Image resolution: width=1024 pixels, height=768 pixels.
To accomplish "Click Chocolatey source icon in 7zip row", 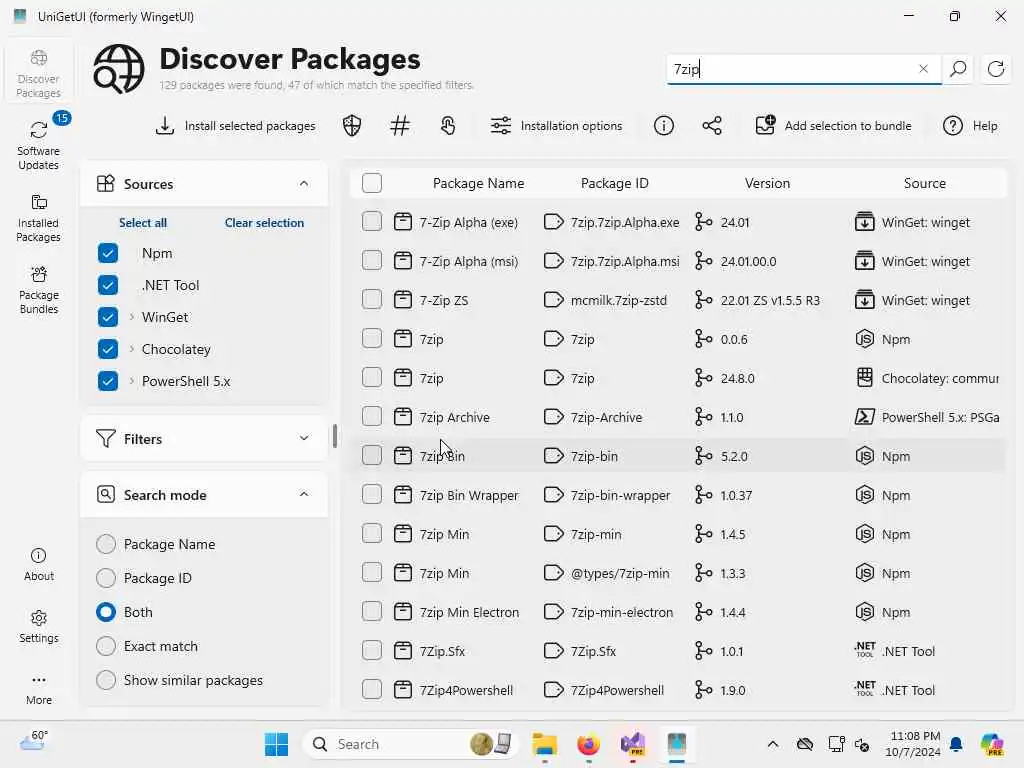I will pyautogui.click(x=865, y=377).
